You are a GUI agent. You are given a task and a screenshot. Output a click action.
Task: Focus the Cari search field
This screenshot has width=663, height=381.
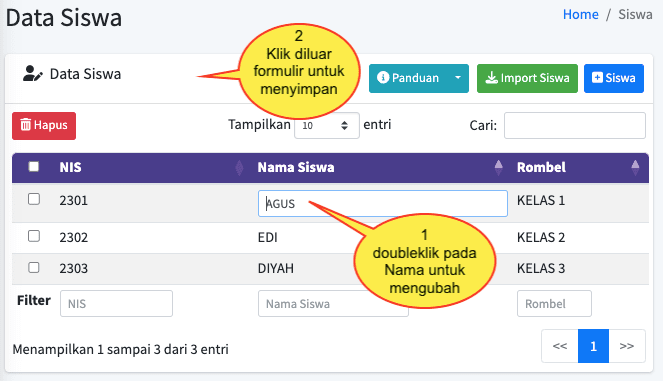click(x=575, y=125)
